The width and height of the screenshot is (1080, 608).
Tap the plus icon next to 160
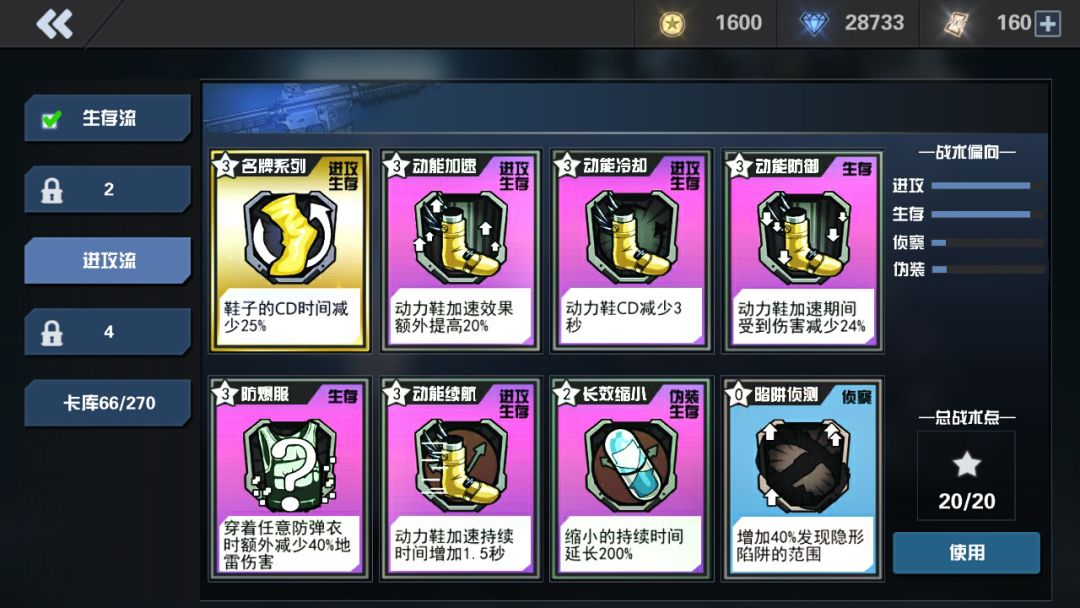[1048, 23]
